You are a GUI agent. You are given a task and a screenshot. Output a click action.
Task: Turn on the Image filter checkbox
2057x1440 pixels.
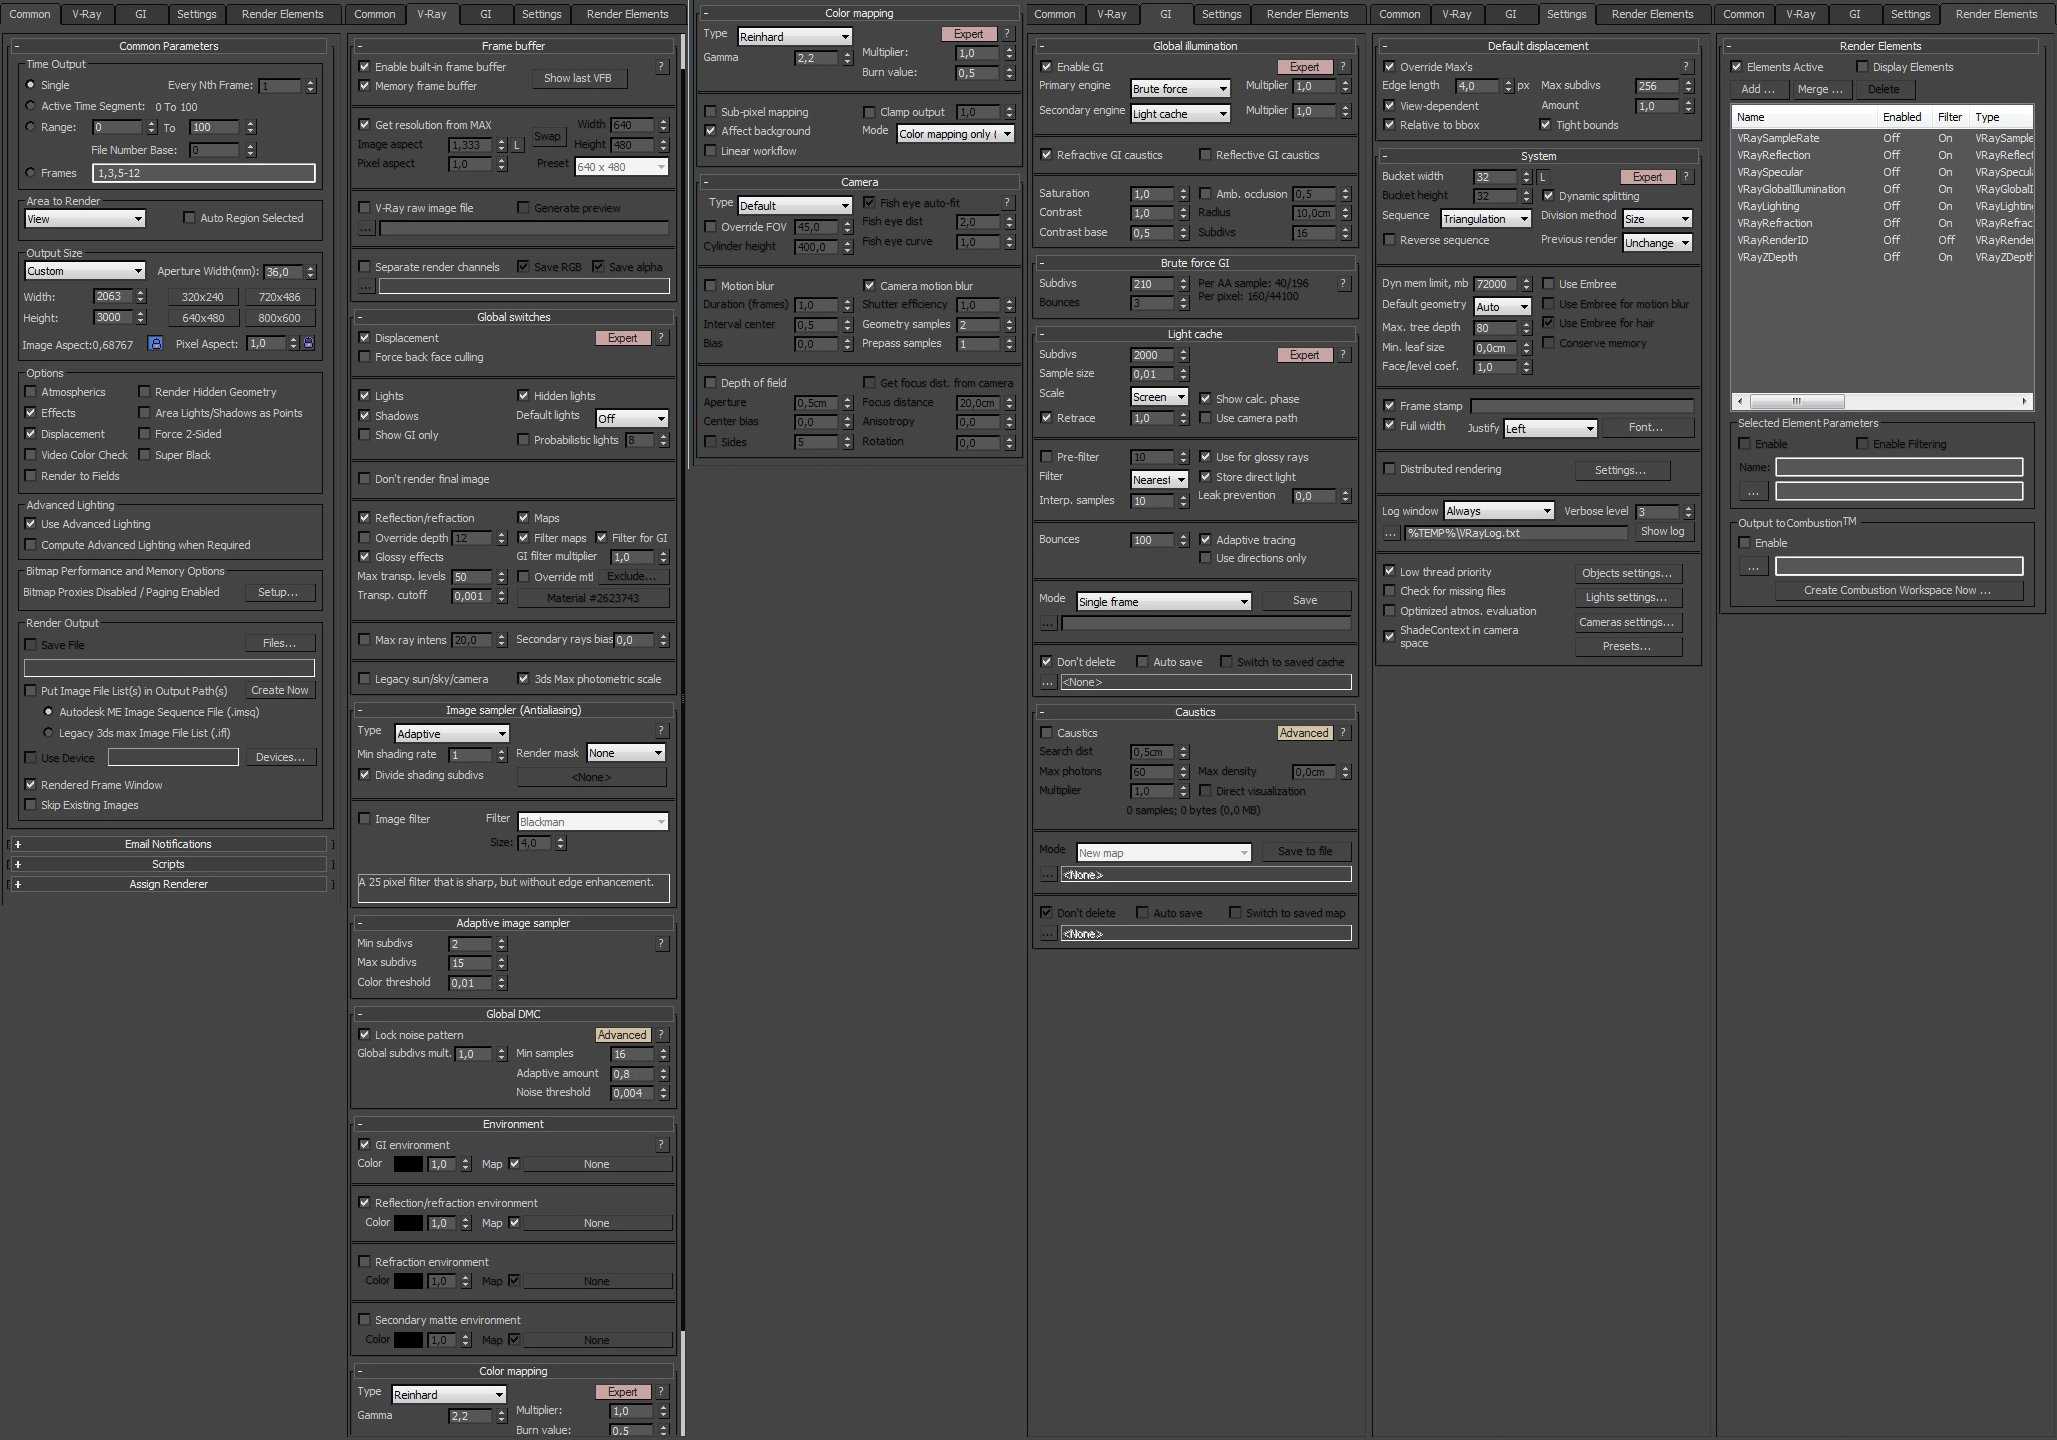[x=364, y=819]
